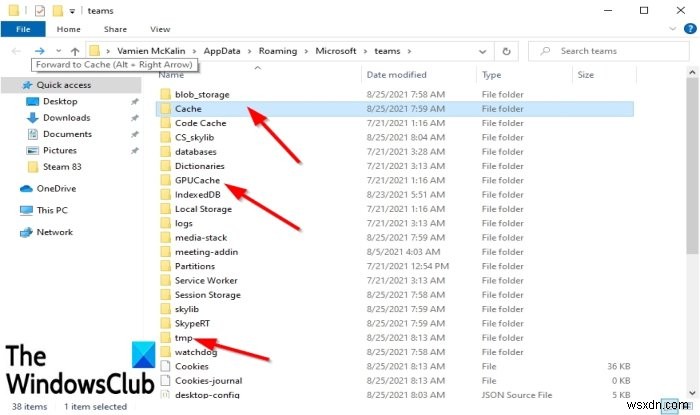Select the Service Worker folder icon
The width and height of the screenshot is (700, 415).
(166, 281)
